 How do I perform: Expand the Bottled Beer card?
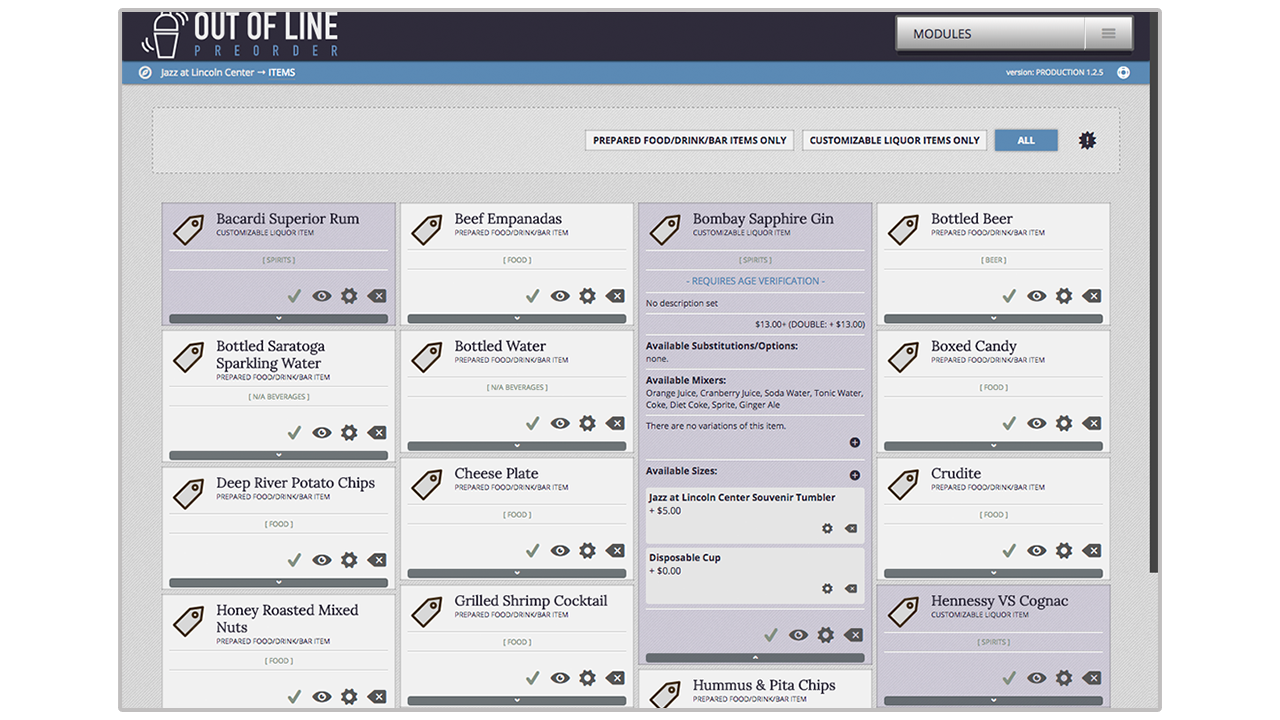tap(994, 319)
